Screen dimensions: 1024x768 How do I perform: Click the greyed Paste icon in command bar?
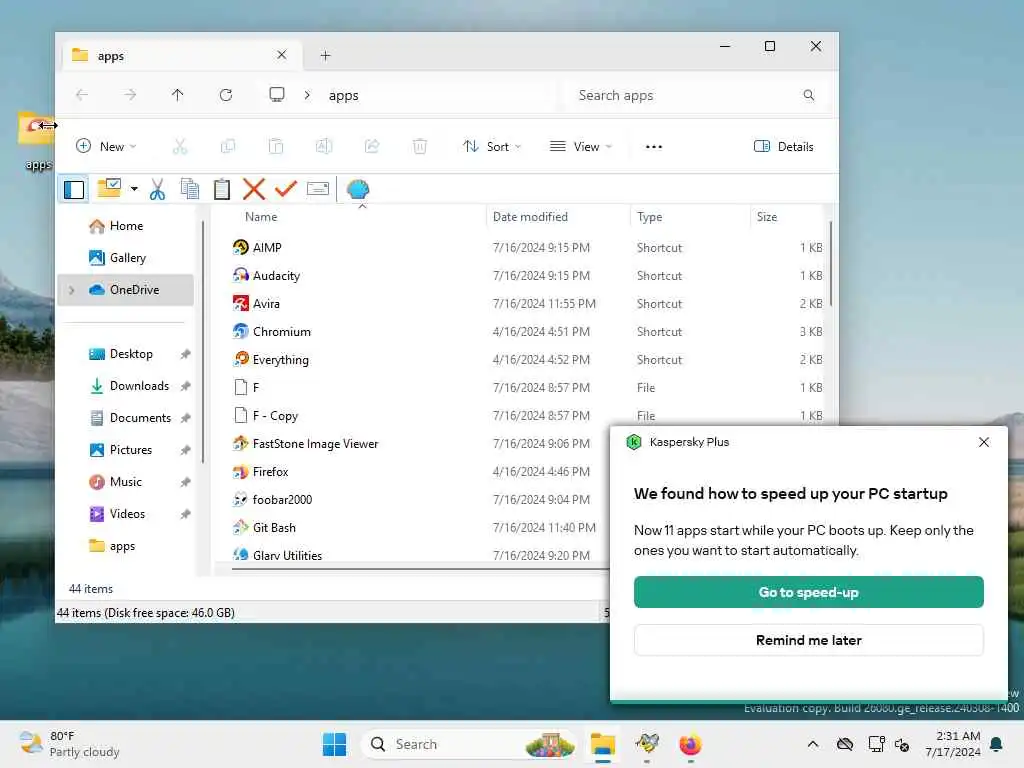tap(276, 146)
